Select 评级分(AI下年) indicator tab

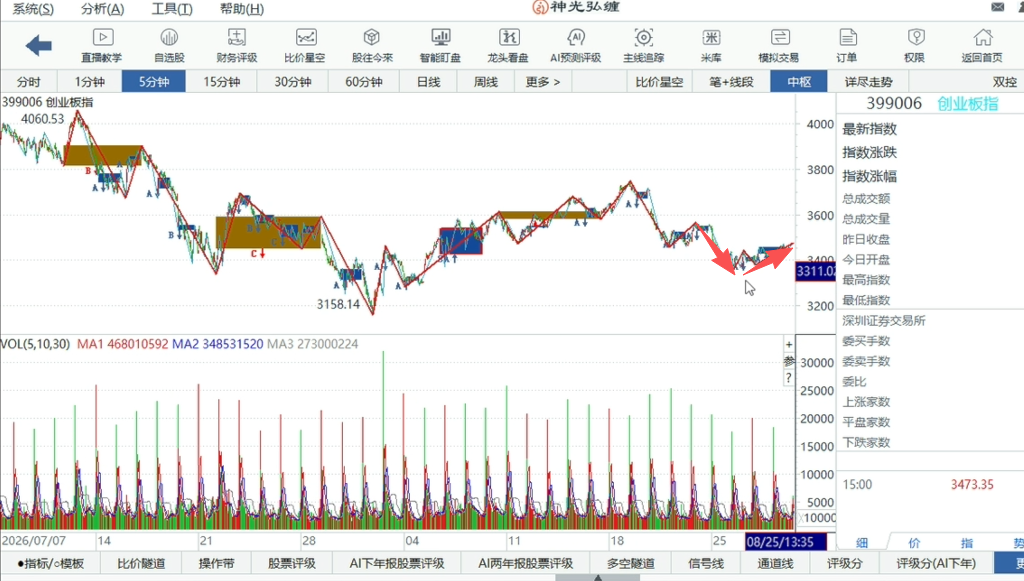click(936, 563)
